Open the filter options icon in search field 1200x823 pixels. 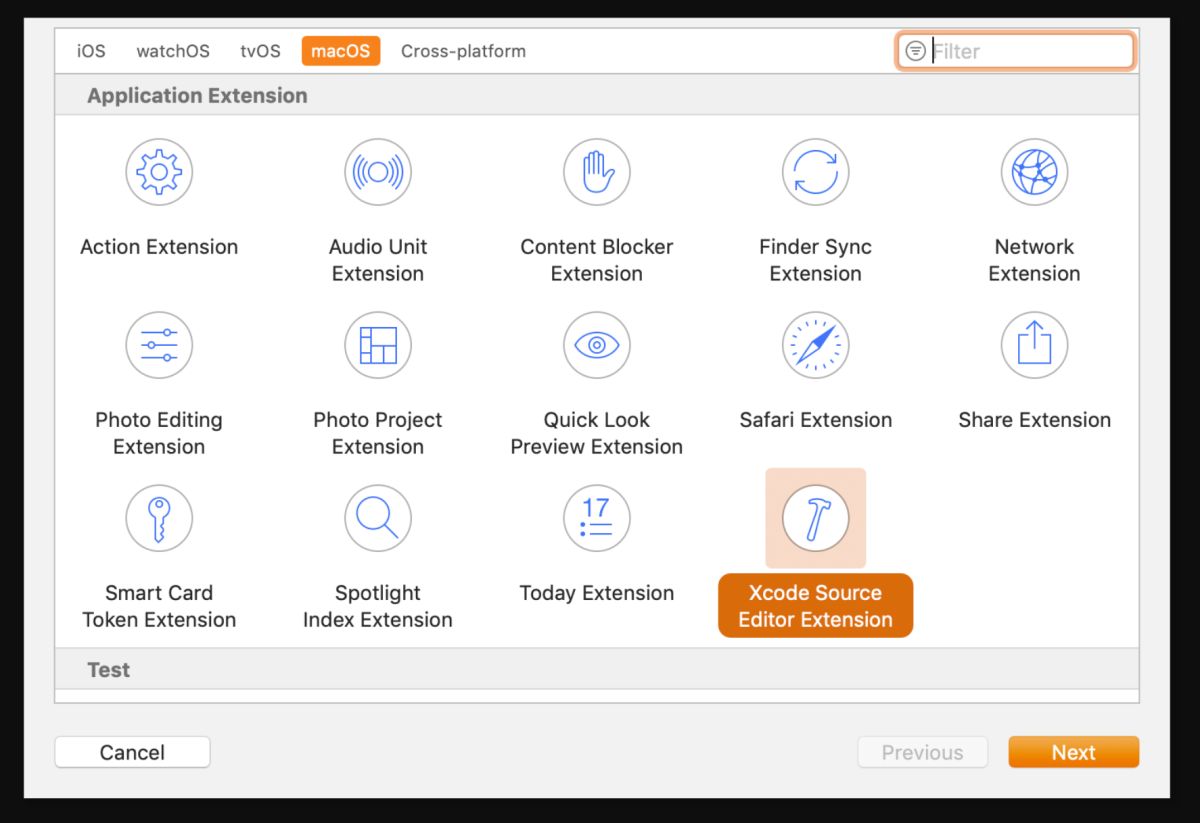coord(915,51)
